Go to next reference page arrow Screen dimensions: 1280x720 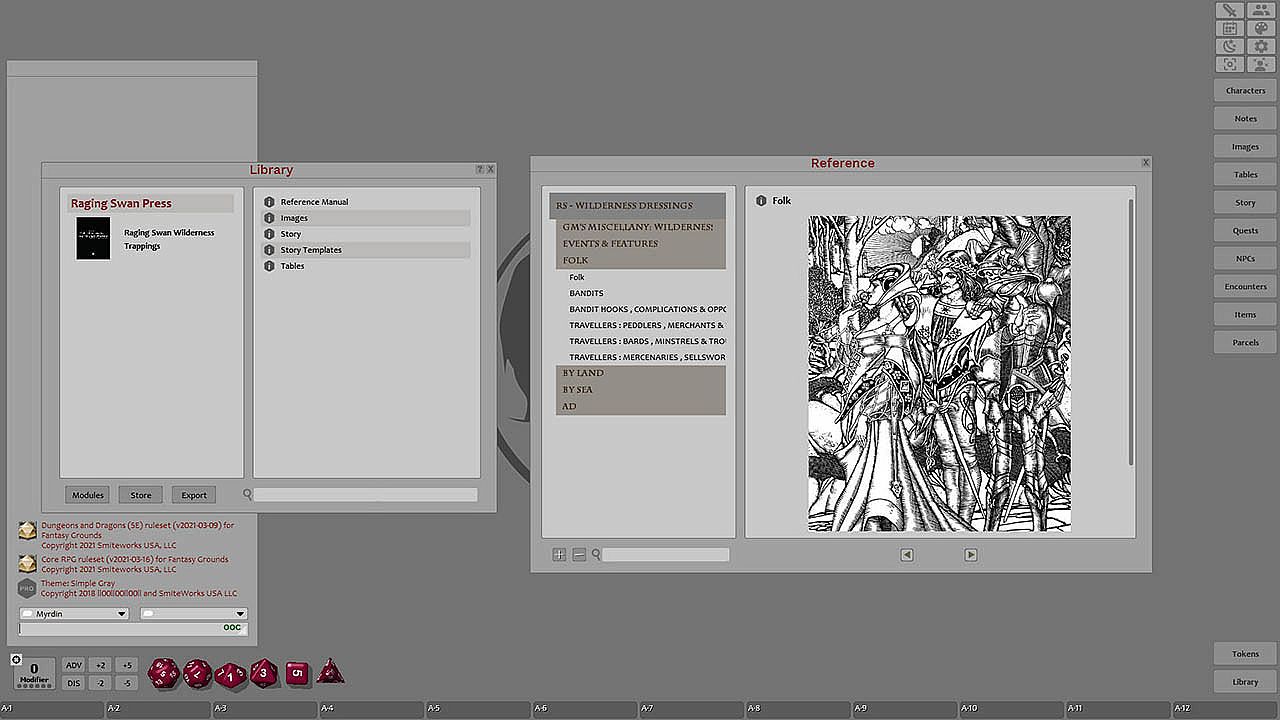[970, 555]
